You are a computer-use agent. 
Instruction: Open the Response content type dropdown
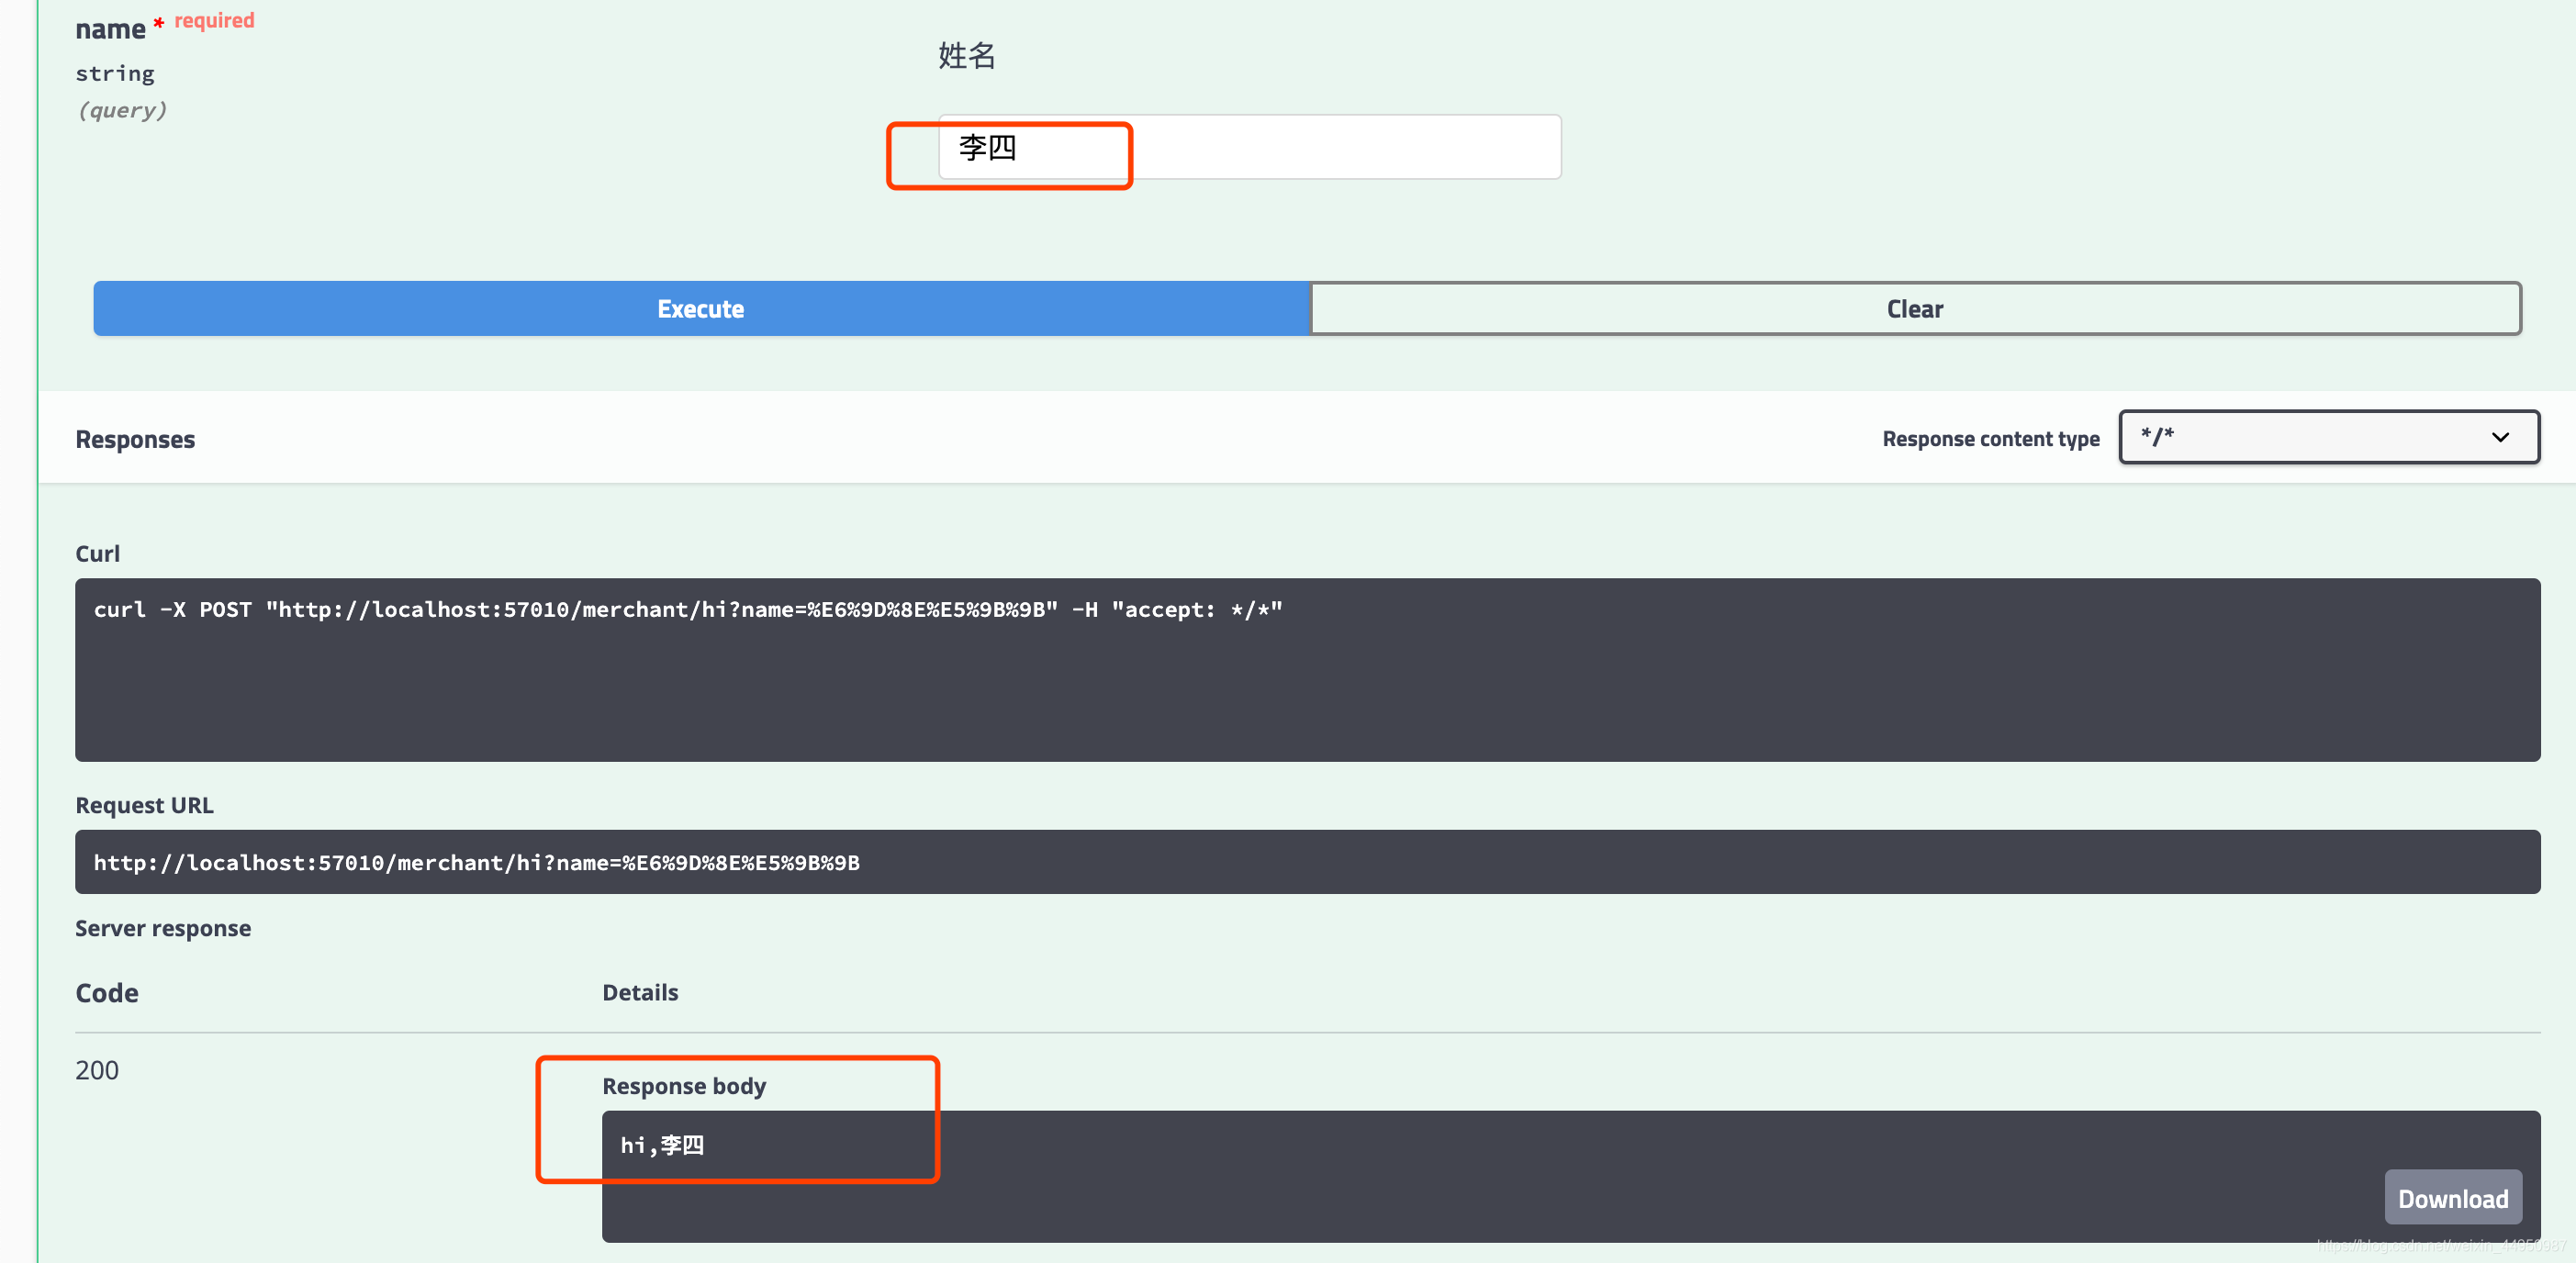click(x=2329, y=437)
